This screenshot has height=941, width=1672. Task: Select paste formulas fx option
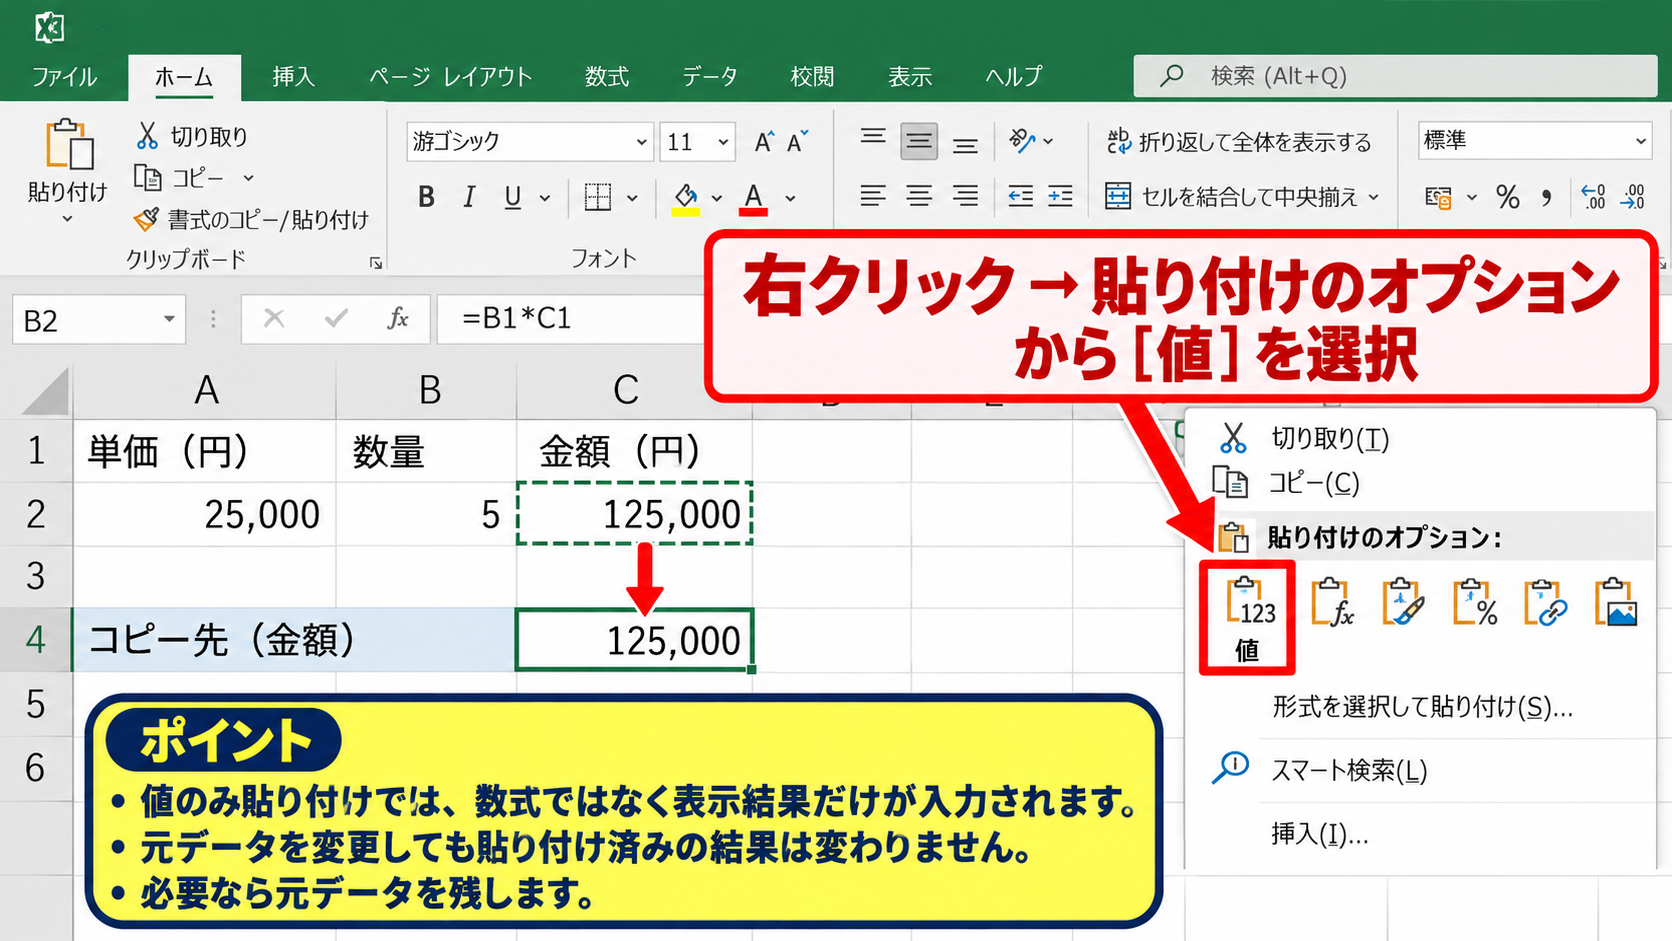[1333, 602]
